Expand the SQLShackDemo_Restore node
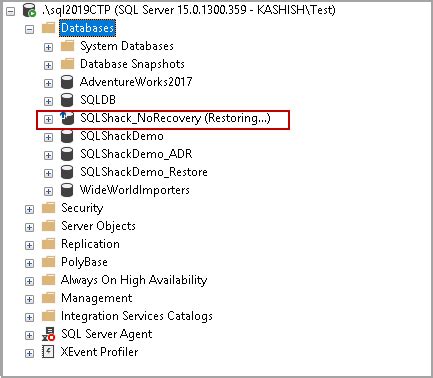The width and height of the screenshot is (433, 378). click(x=48, y=173)
